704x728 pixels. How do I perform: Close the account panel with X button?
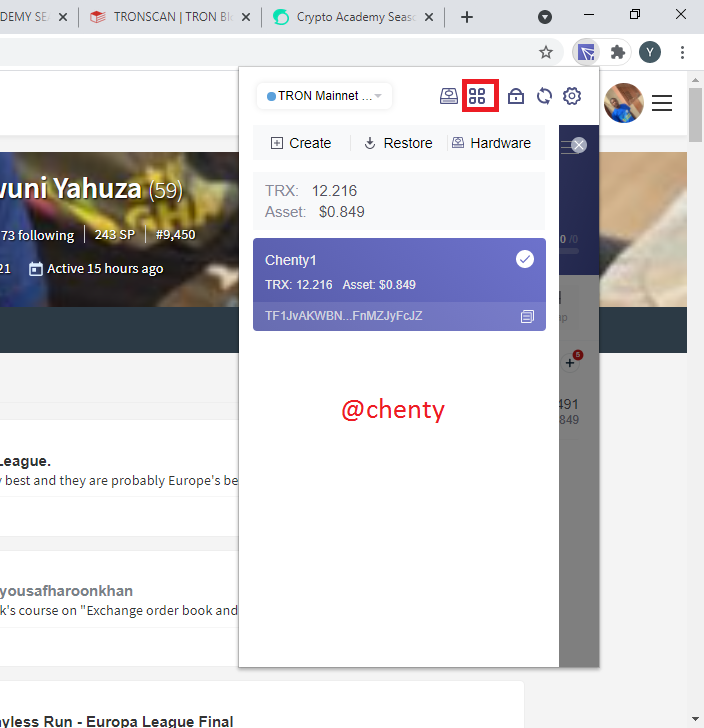pyautogui.click(x=579, y=145)
